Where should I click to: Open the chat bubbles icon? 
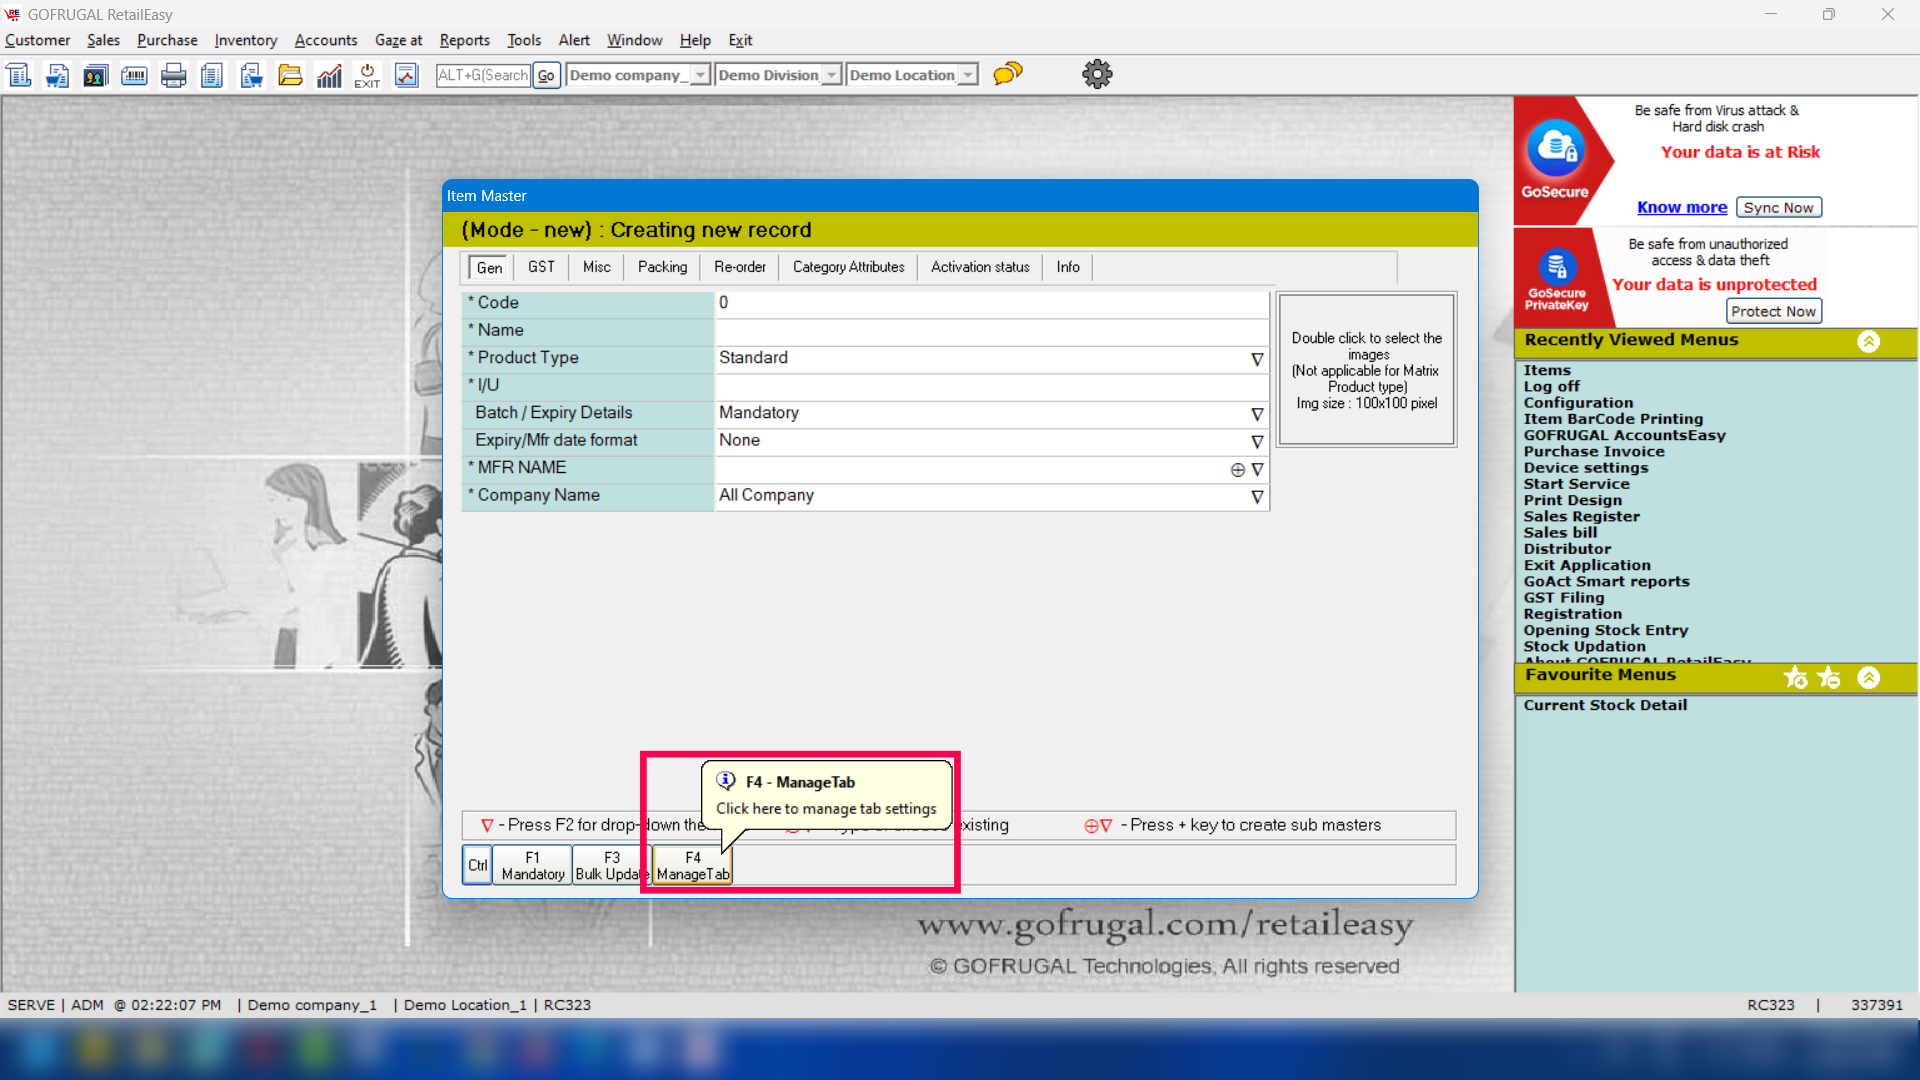pyautogui.click(x=1007, y=74)
